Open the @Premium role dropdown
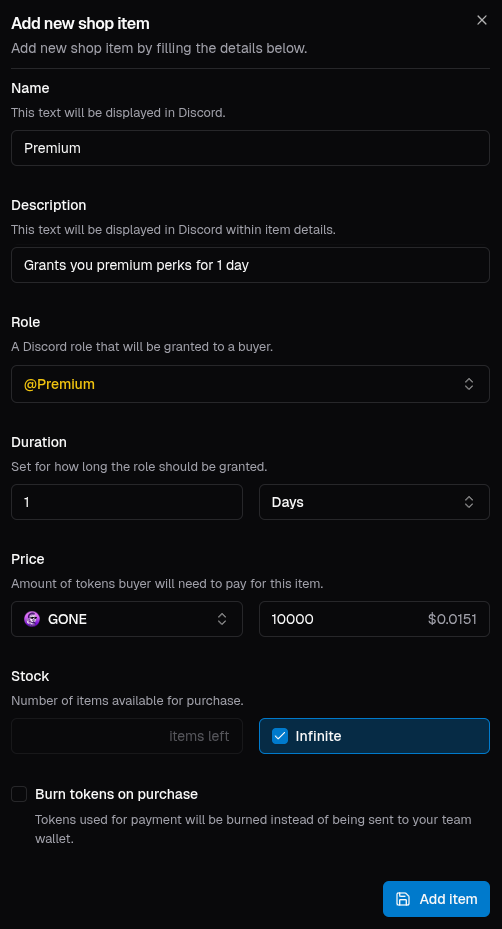Screen dimensions: 502x929 pyautogui.click(x=250, y=384)
